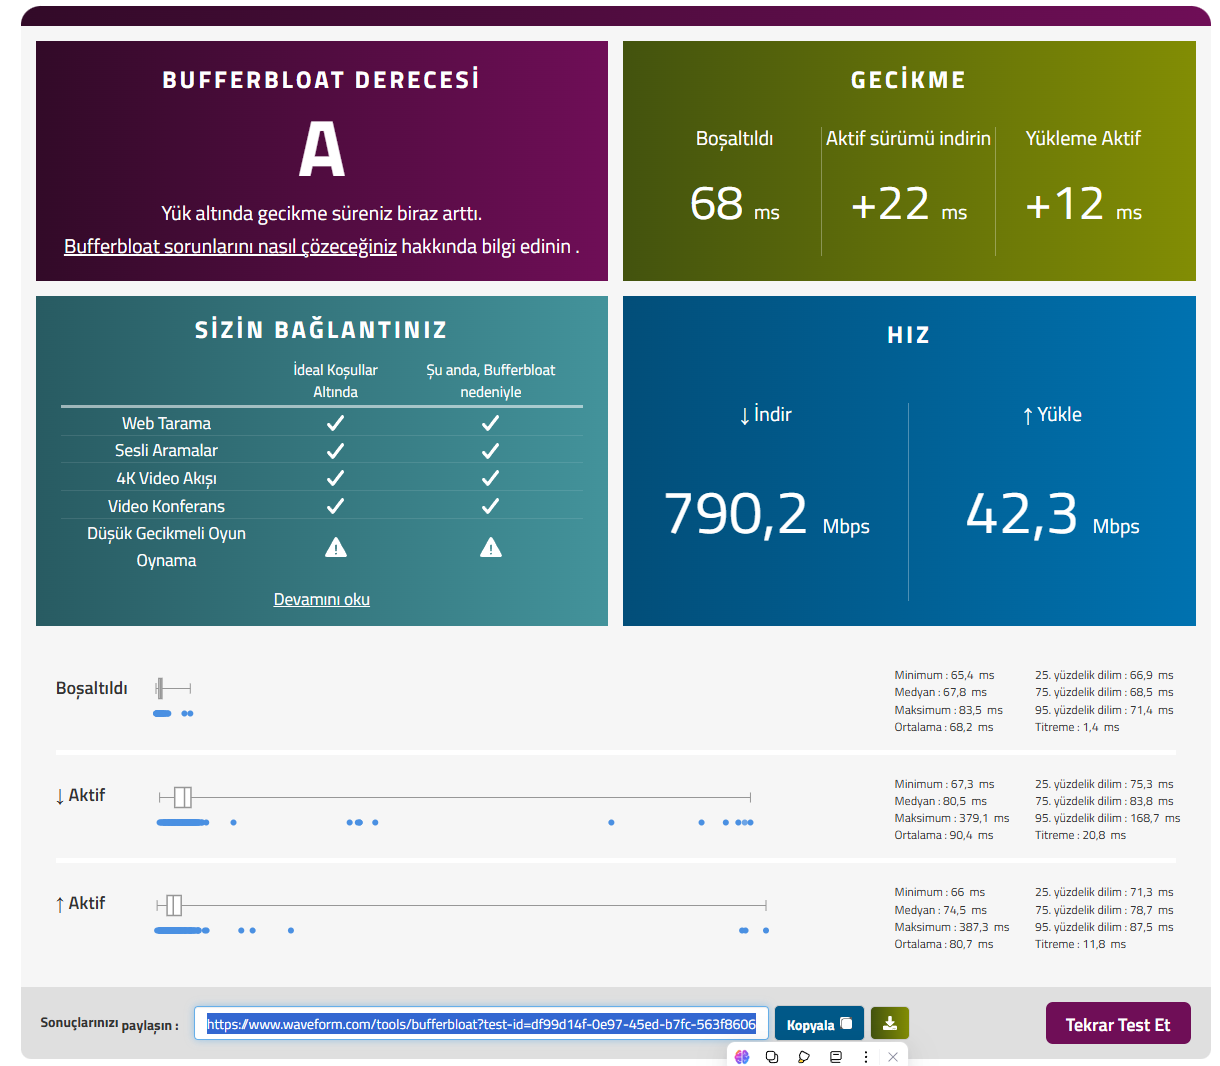
Task: Click the Titreme : 20,8 ms statistic
Action: [1080, 835]
